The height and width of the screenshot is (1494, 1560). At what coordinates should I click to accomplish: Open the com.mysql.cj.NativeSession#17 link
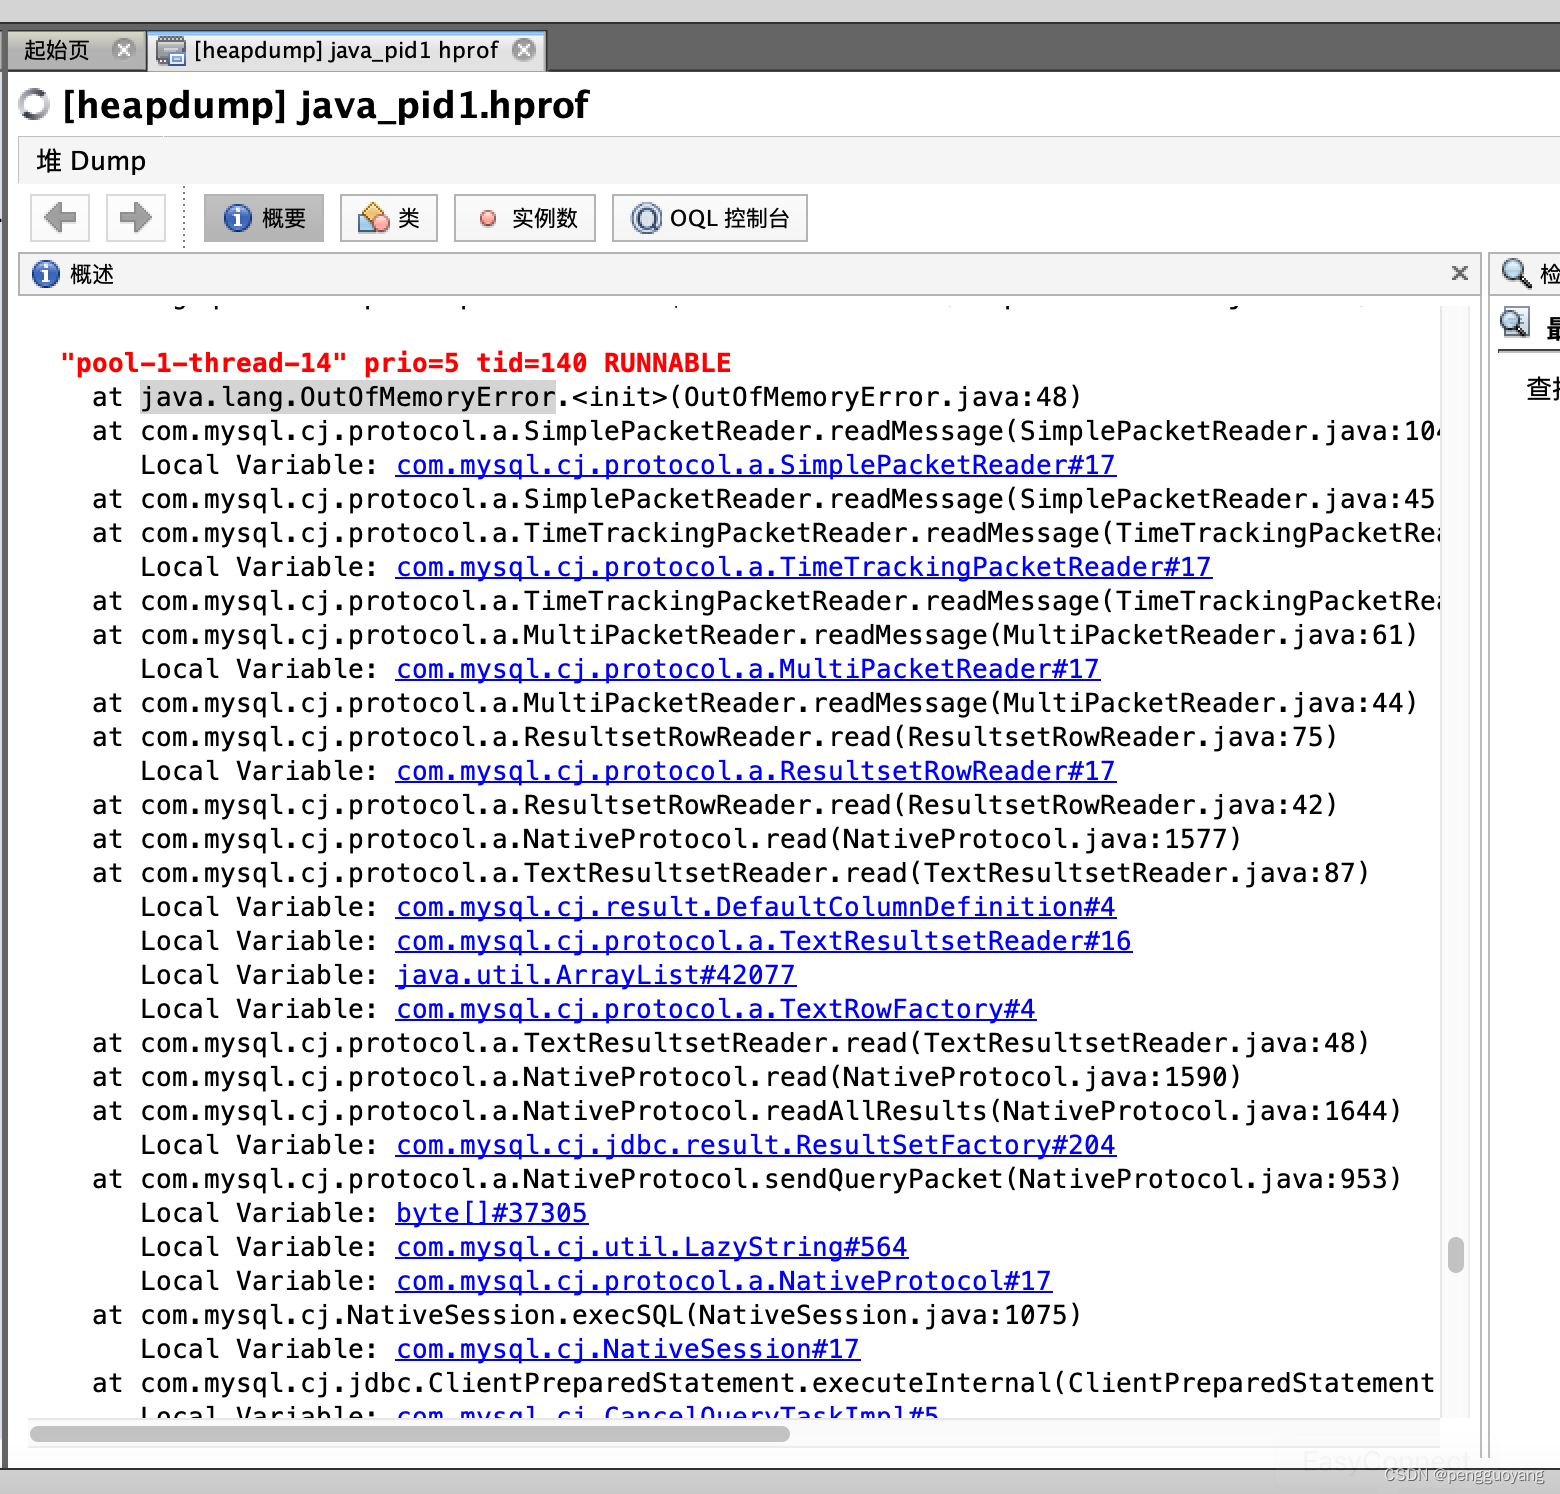(x=627, y=1348)
